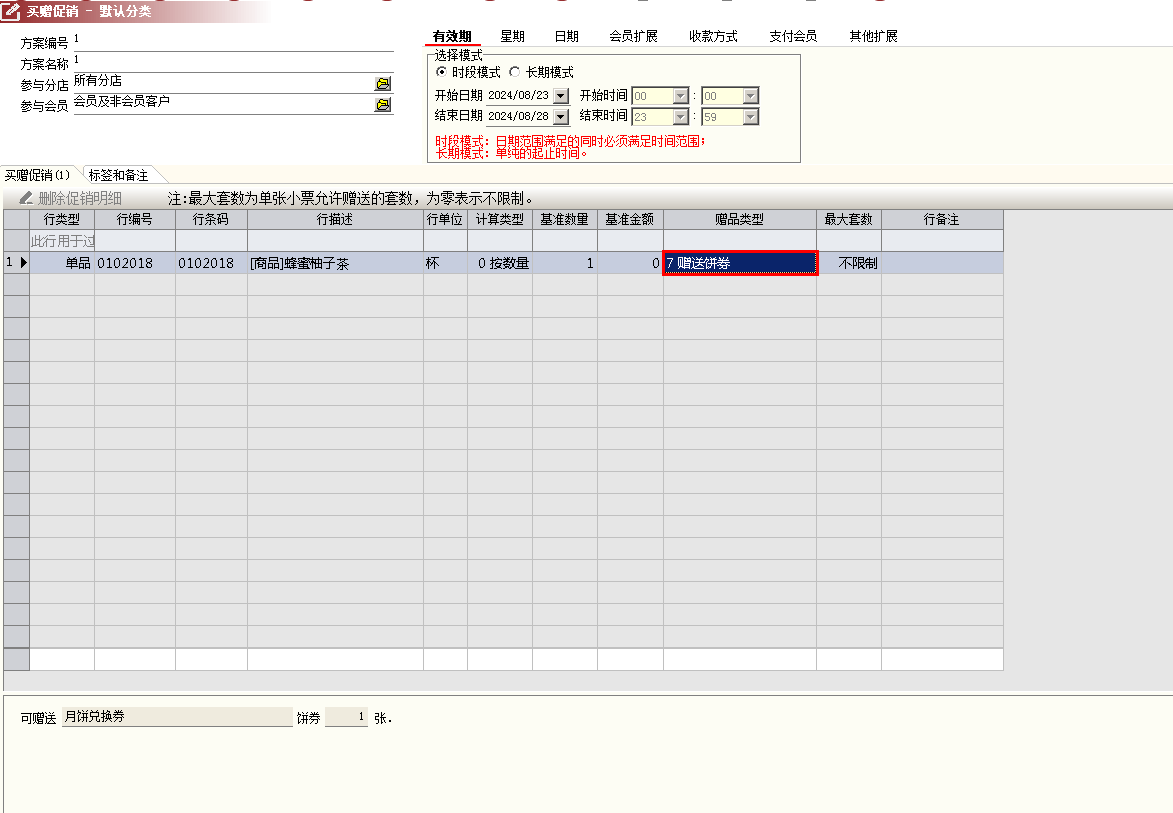The height and width of the screenshot is (813, 1173).
Task: Select the 标签和备注 tab
Action: (118, 175)
